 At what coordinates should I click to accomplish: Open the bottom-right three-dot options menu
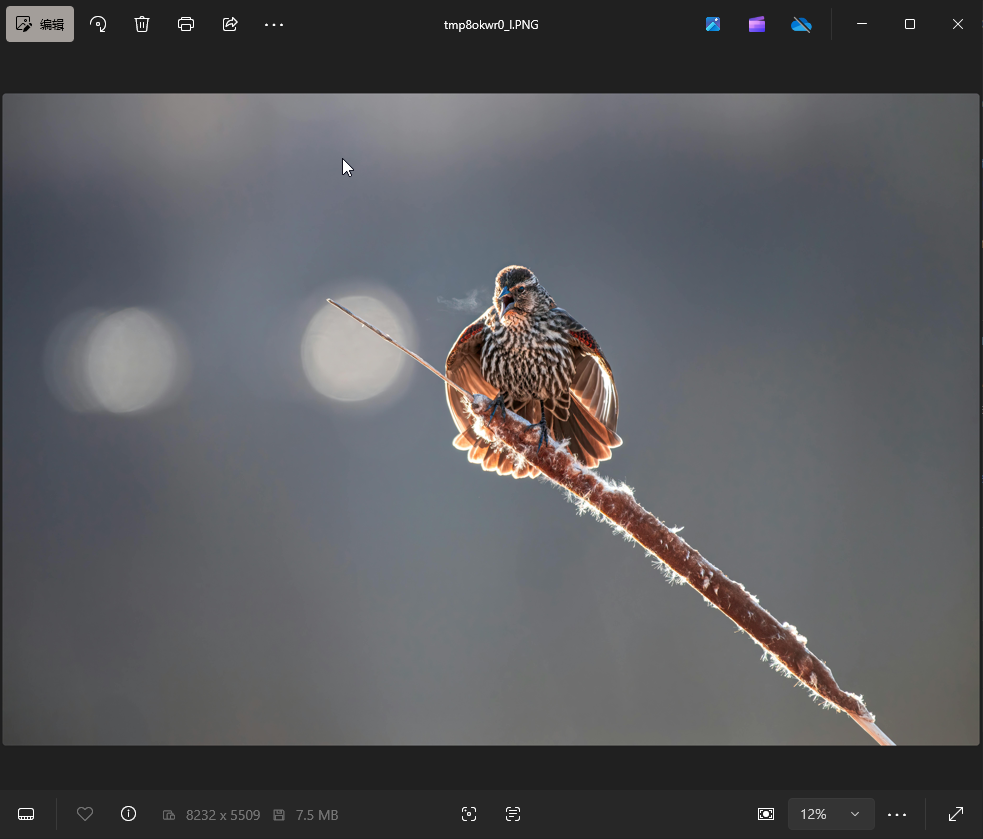click(897, 814)
